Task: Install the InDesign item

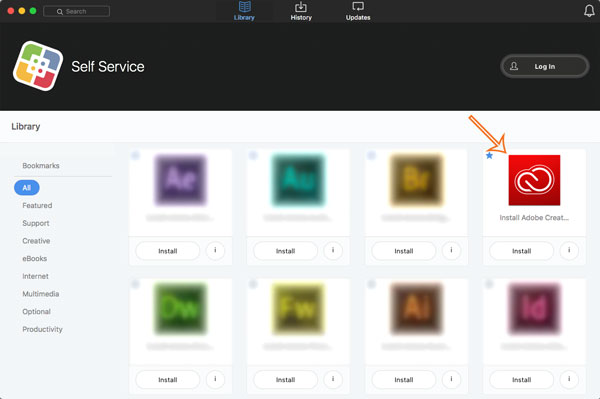Action: point(522,379)
